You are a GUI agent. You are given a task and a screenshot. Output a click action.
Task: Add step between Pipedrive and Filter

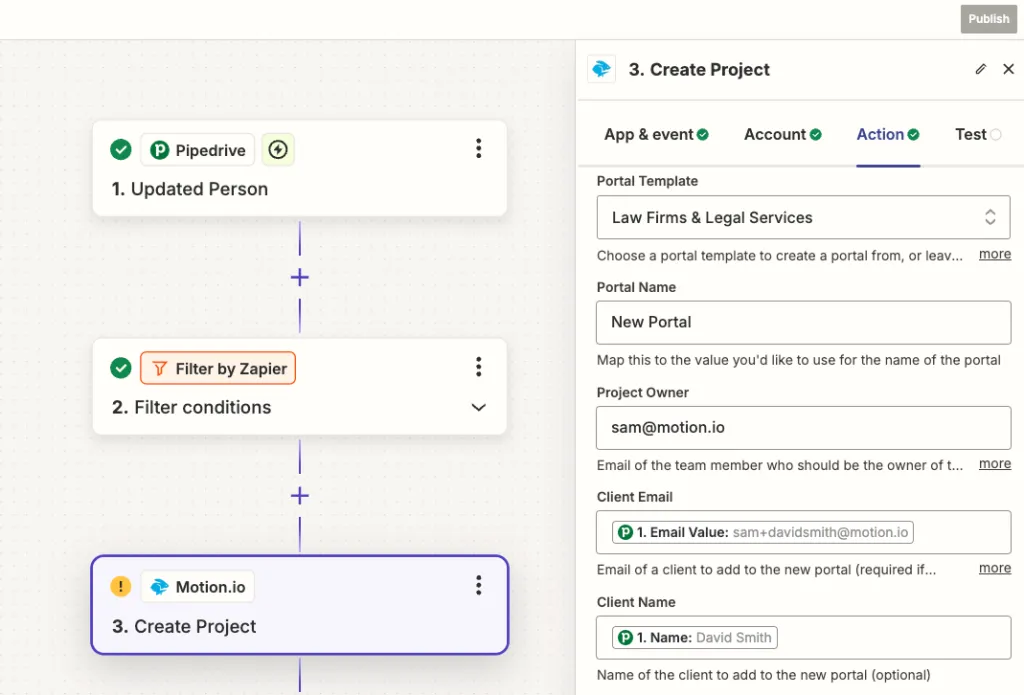(300, 278)
